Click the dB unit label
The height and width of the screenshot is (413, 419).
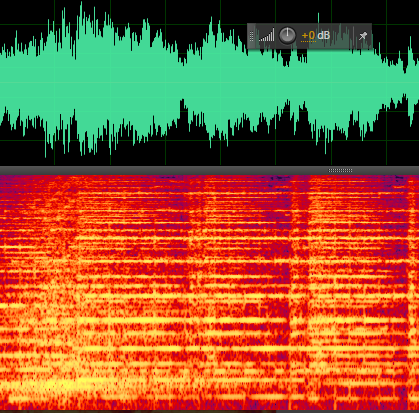point(323,35)
